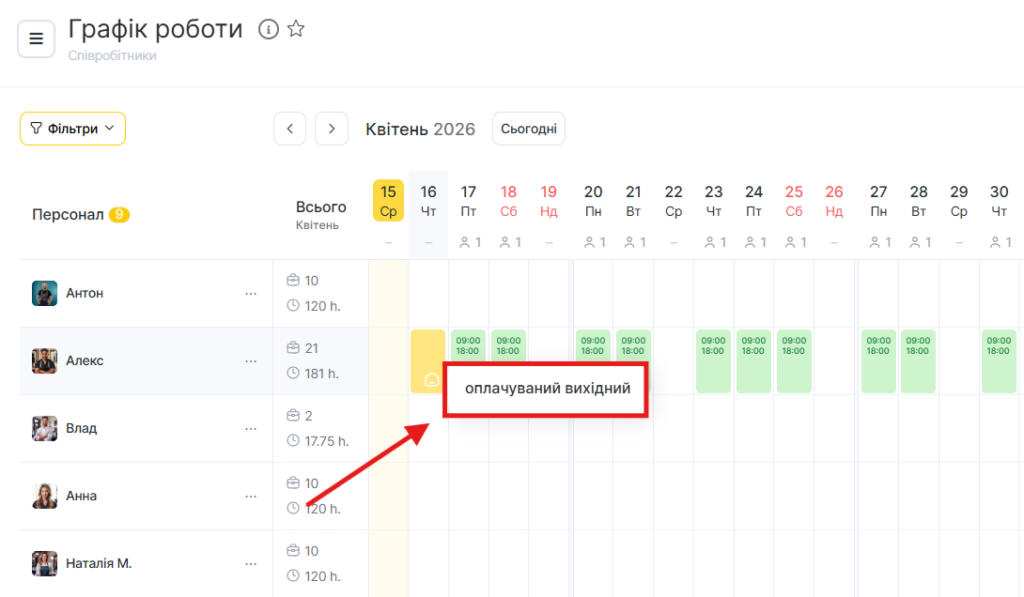Select the yellow paid day-off cell

tap(428, 360)
